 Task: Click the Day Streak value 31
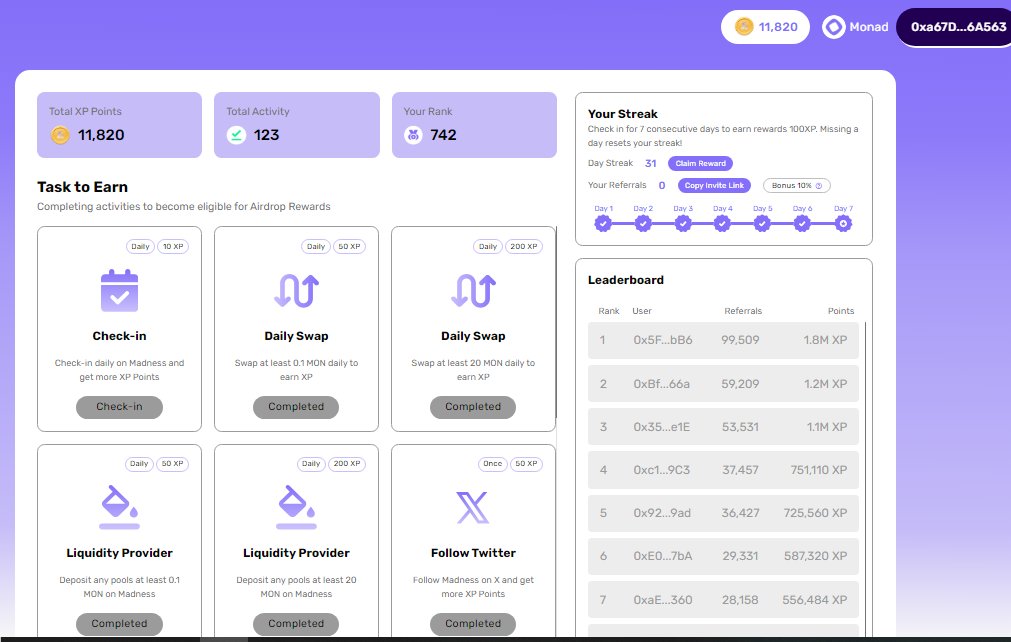coord(651,164)
